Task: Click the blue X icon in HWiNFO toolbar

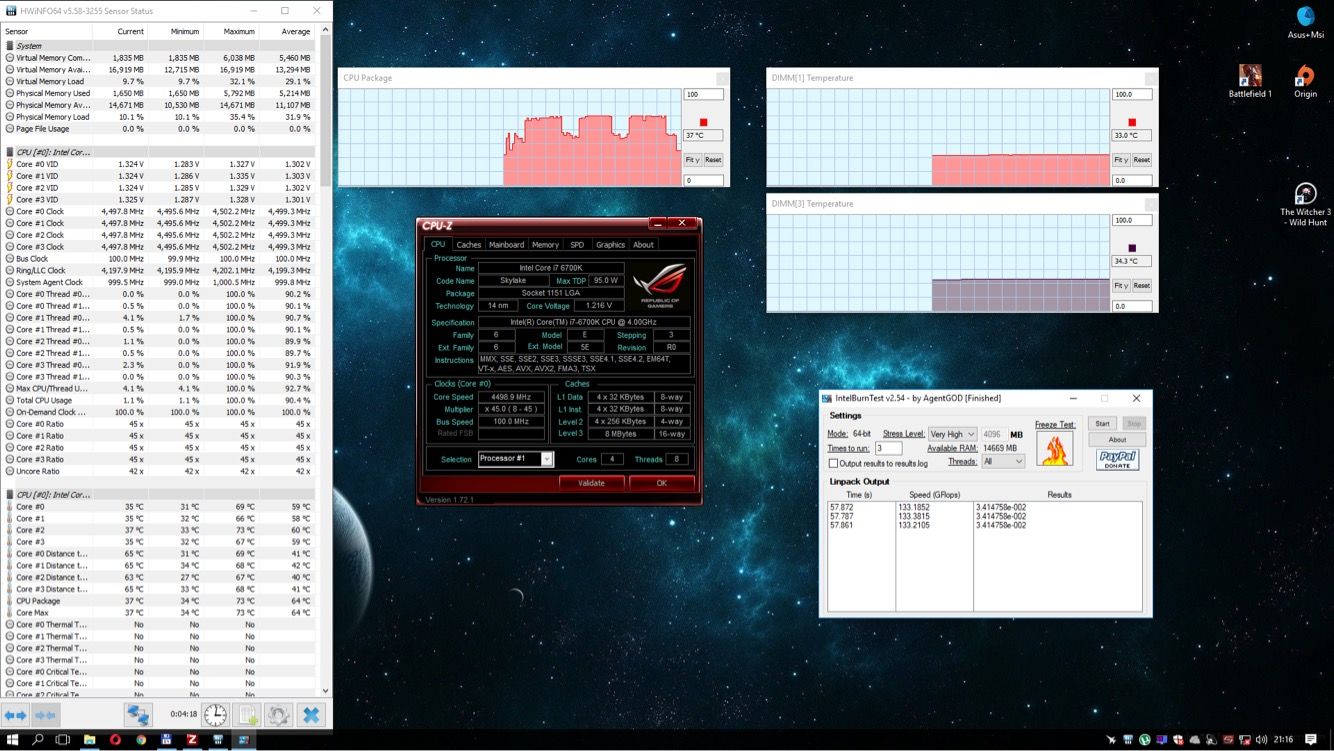Action: (311, 715)
